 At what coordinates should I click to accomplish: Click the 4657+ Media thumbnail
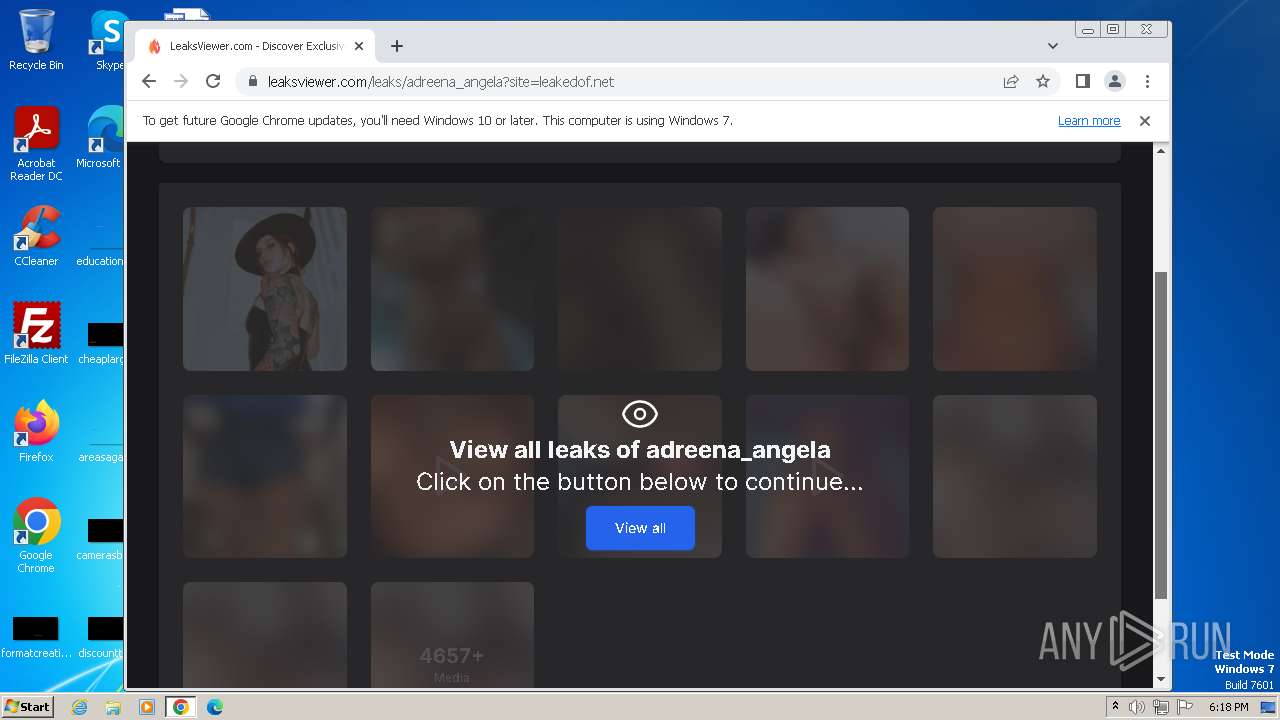click(452, 635)
